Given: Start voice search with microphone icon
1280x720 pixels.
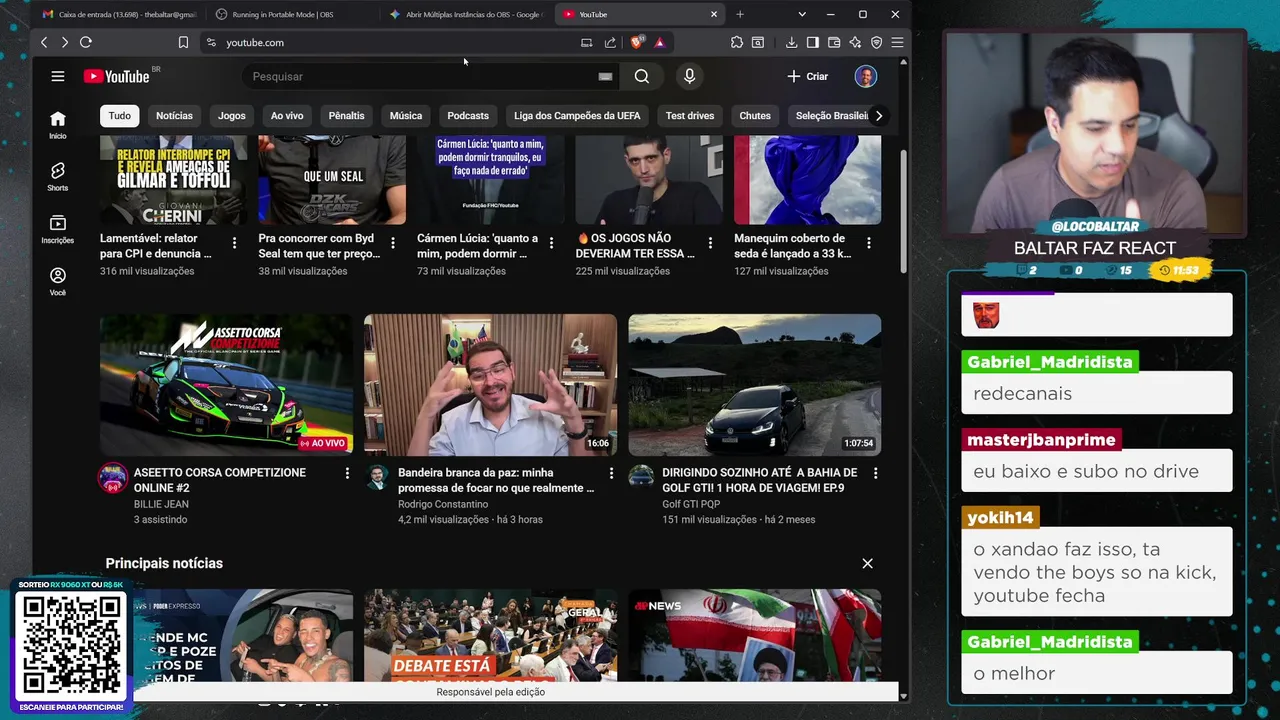Looking at the screenshot, I should (689, 76).
